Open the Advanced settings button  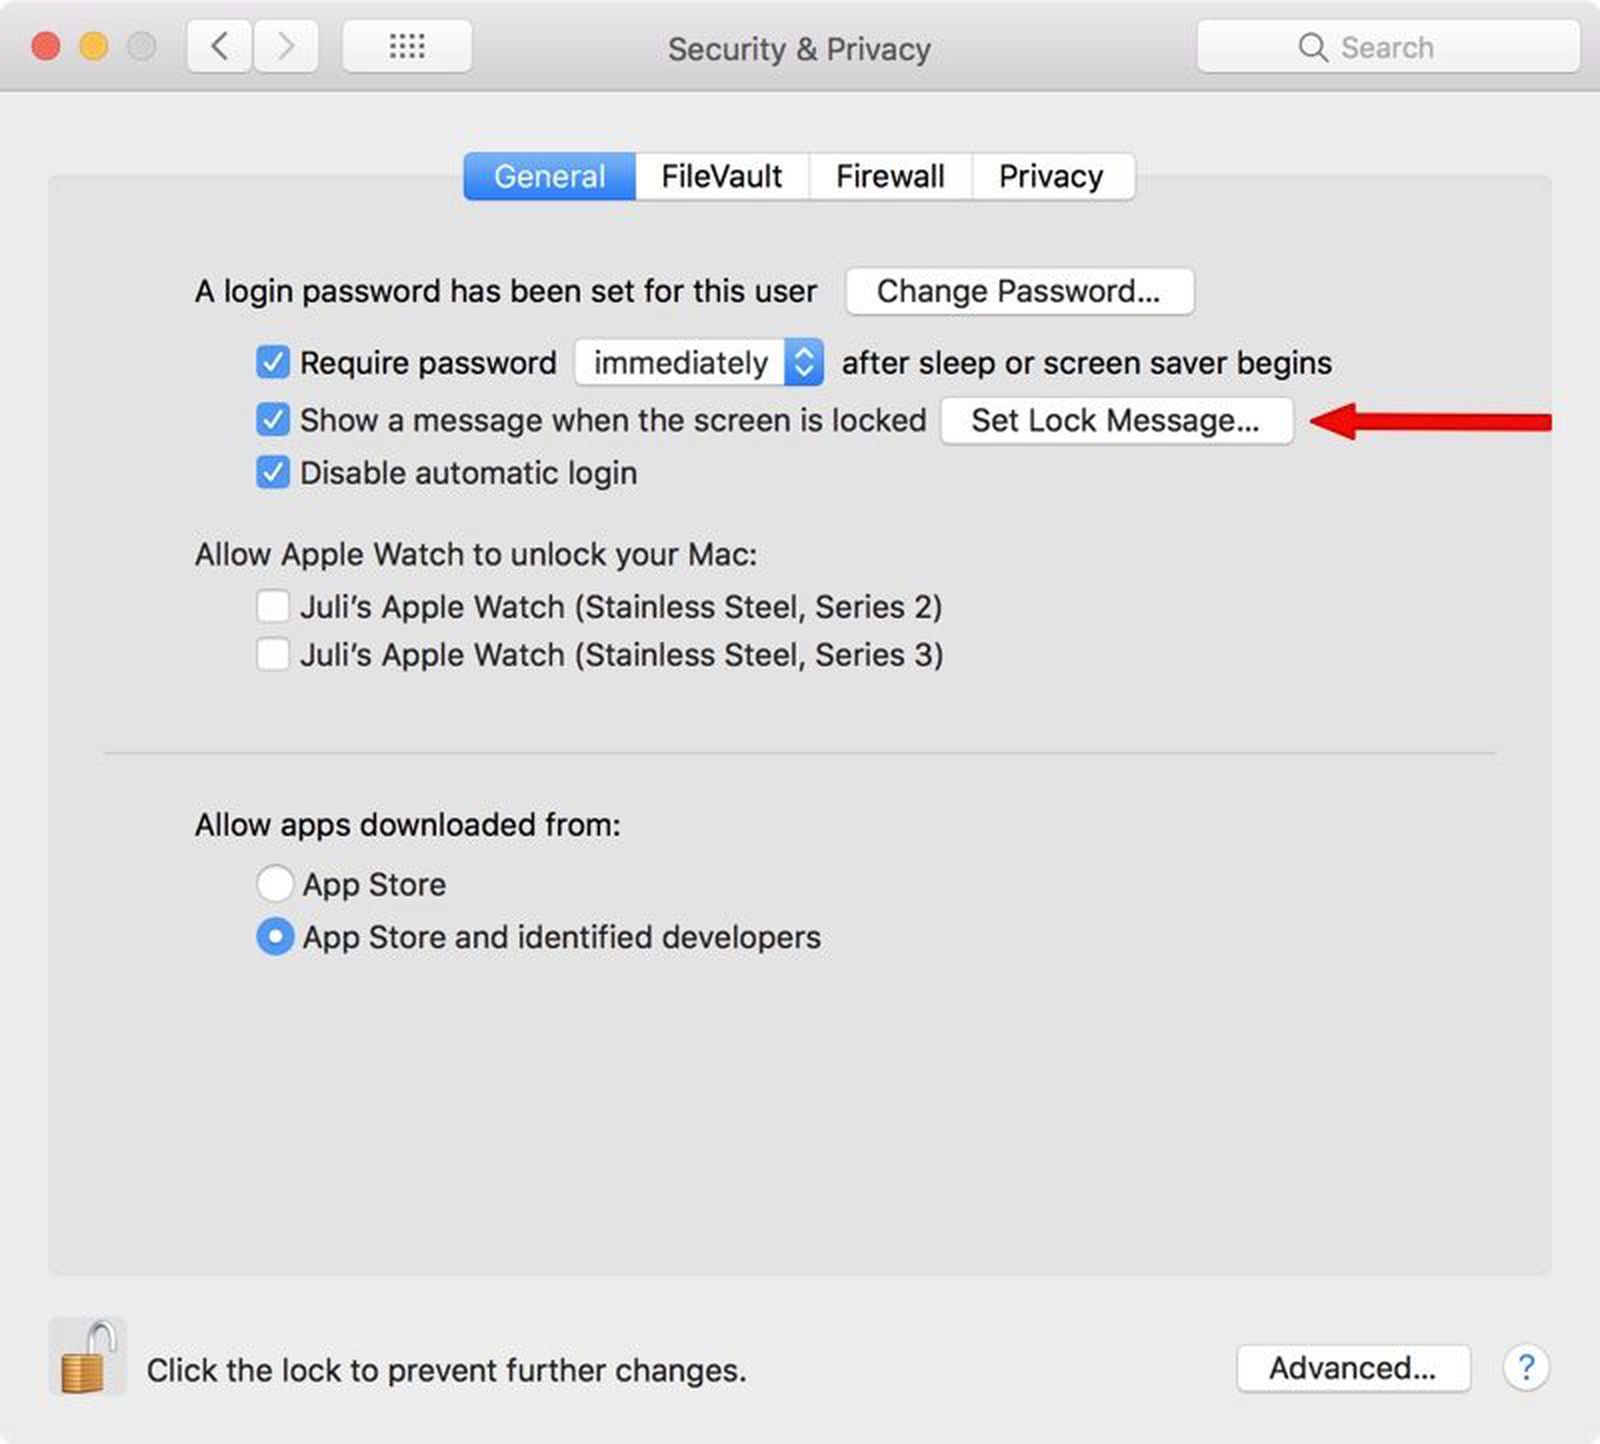coord(1353,1367)
